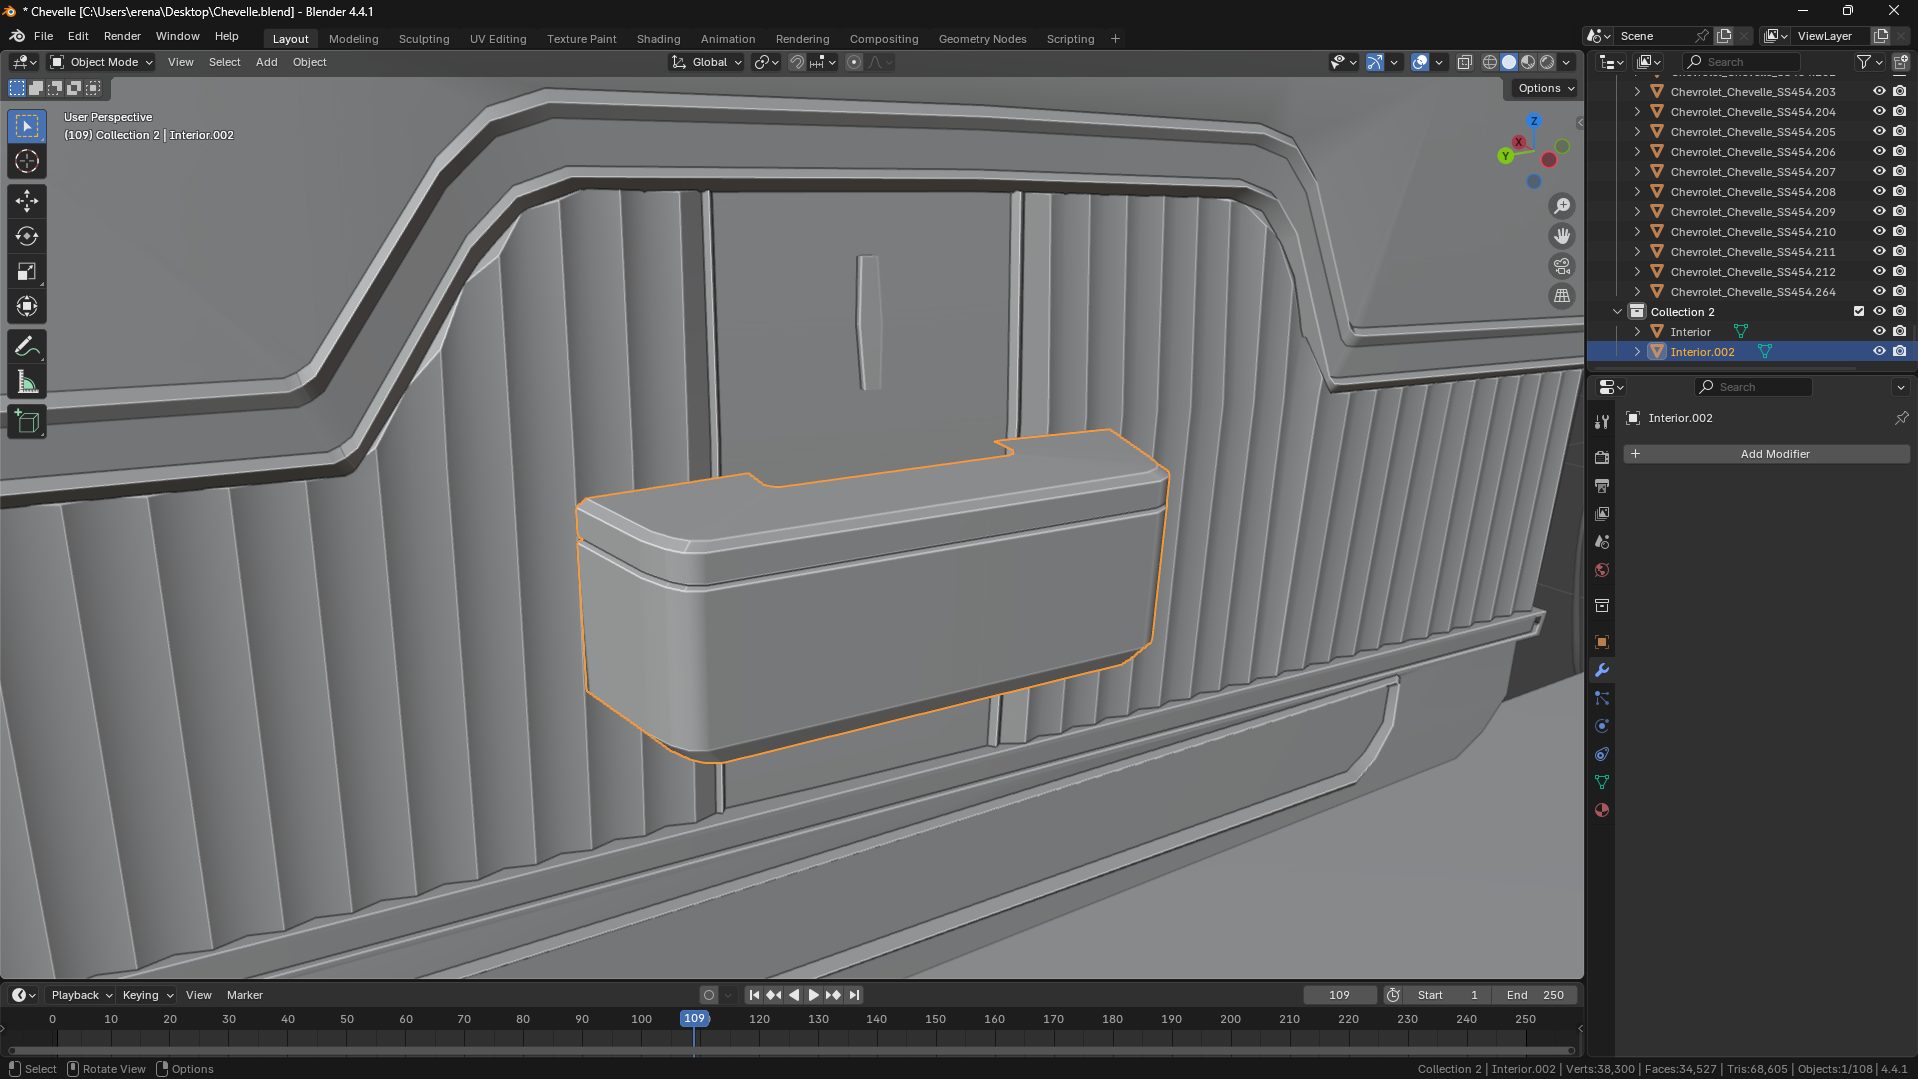Open the Keying dropdown in timeline
The width and height of the screenshot is (1918, 1079).
tap(147, 995)
